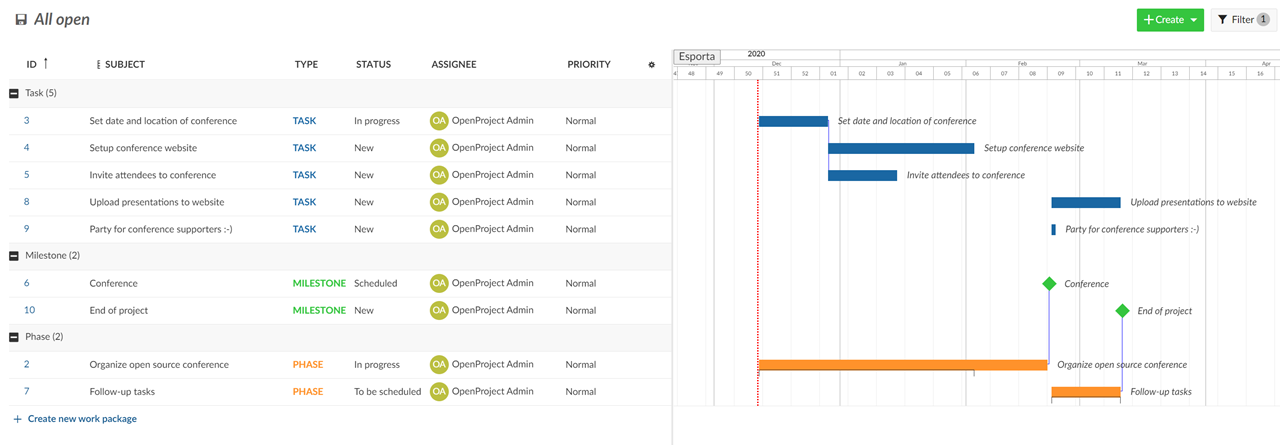The width and height of the screenshot is (1280, 445).
Task: Open work package ID 10
Action: click(30, 310)
